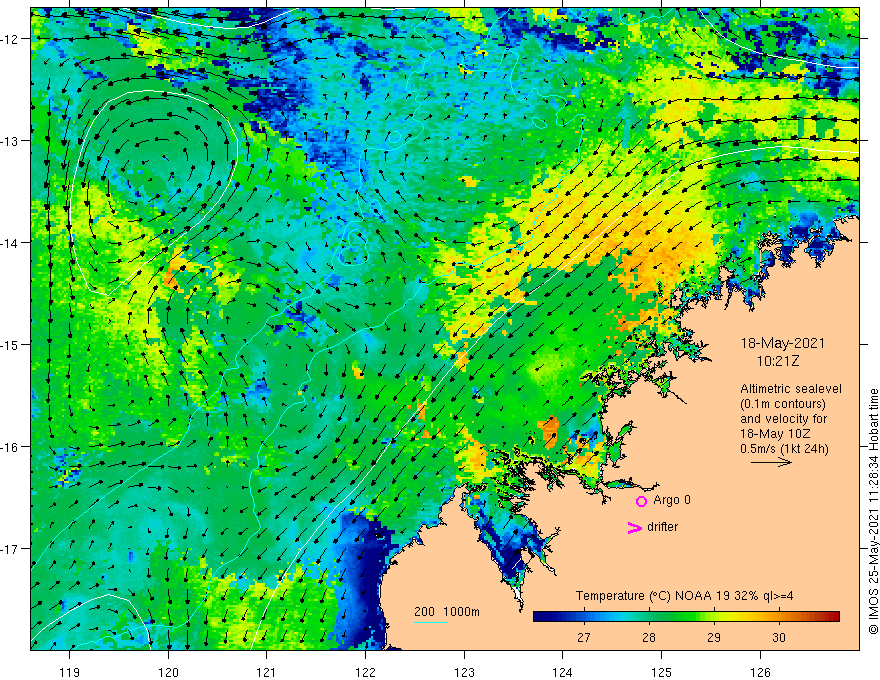
Task: Click the '-12' latitude axis label
Action: 10,39
